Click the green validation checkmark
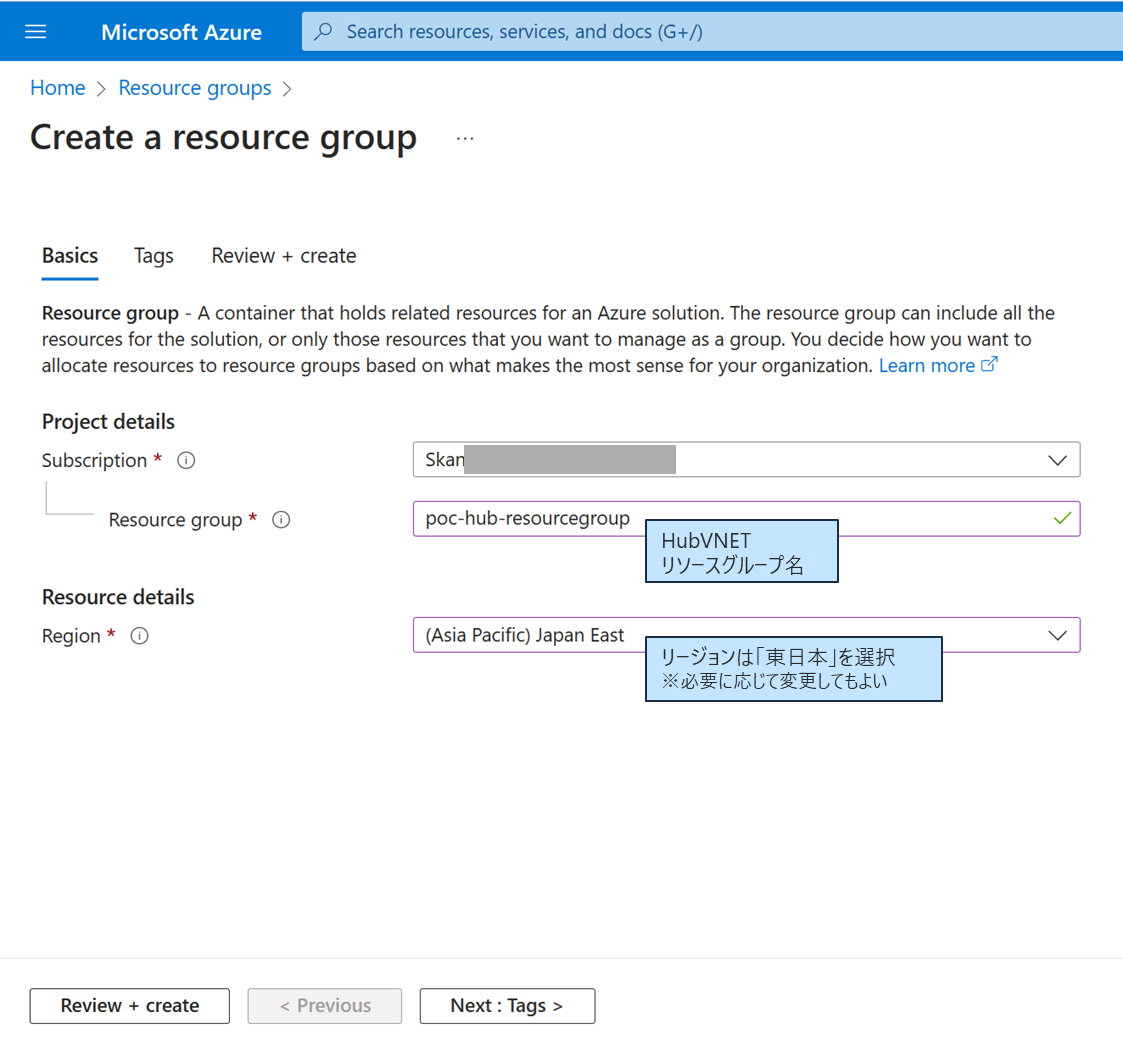Image resolution: width=1123 pixels, height=1040 pixels. pyautogui.click(x=1062, y=518)
